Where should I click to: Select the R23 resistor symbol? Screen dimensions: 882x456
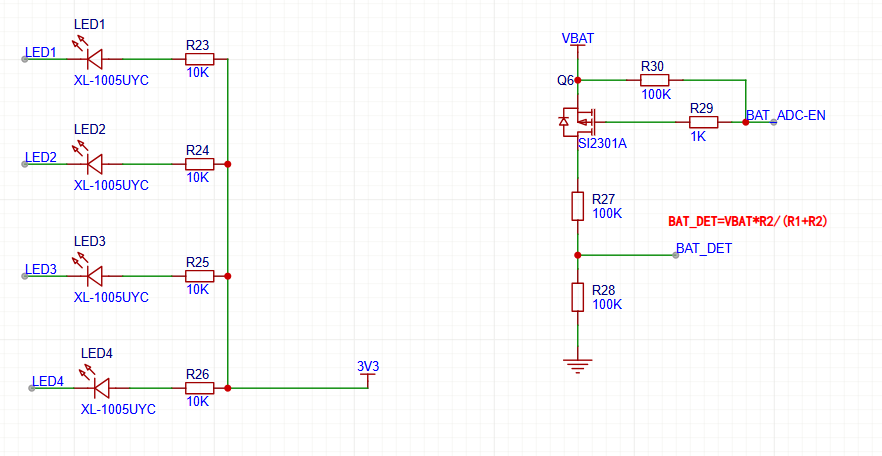pos(198,59)
